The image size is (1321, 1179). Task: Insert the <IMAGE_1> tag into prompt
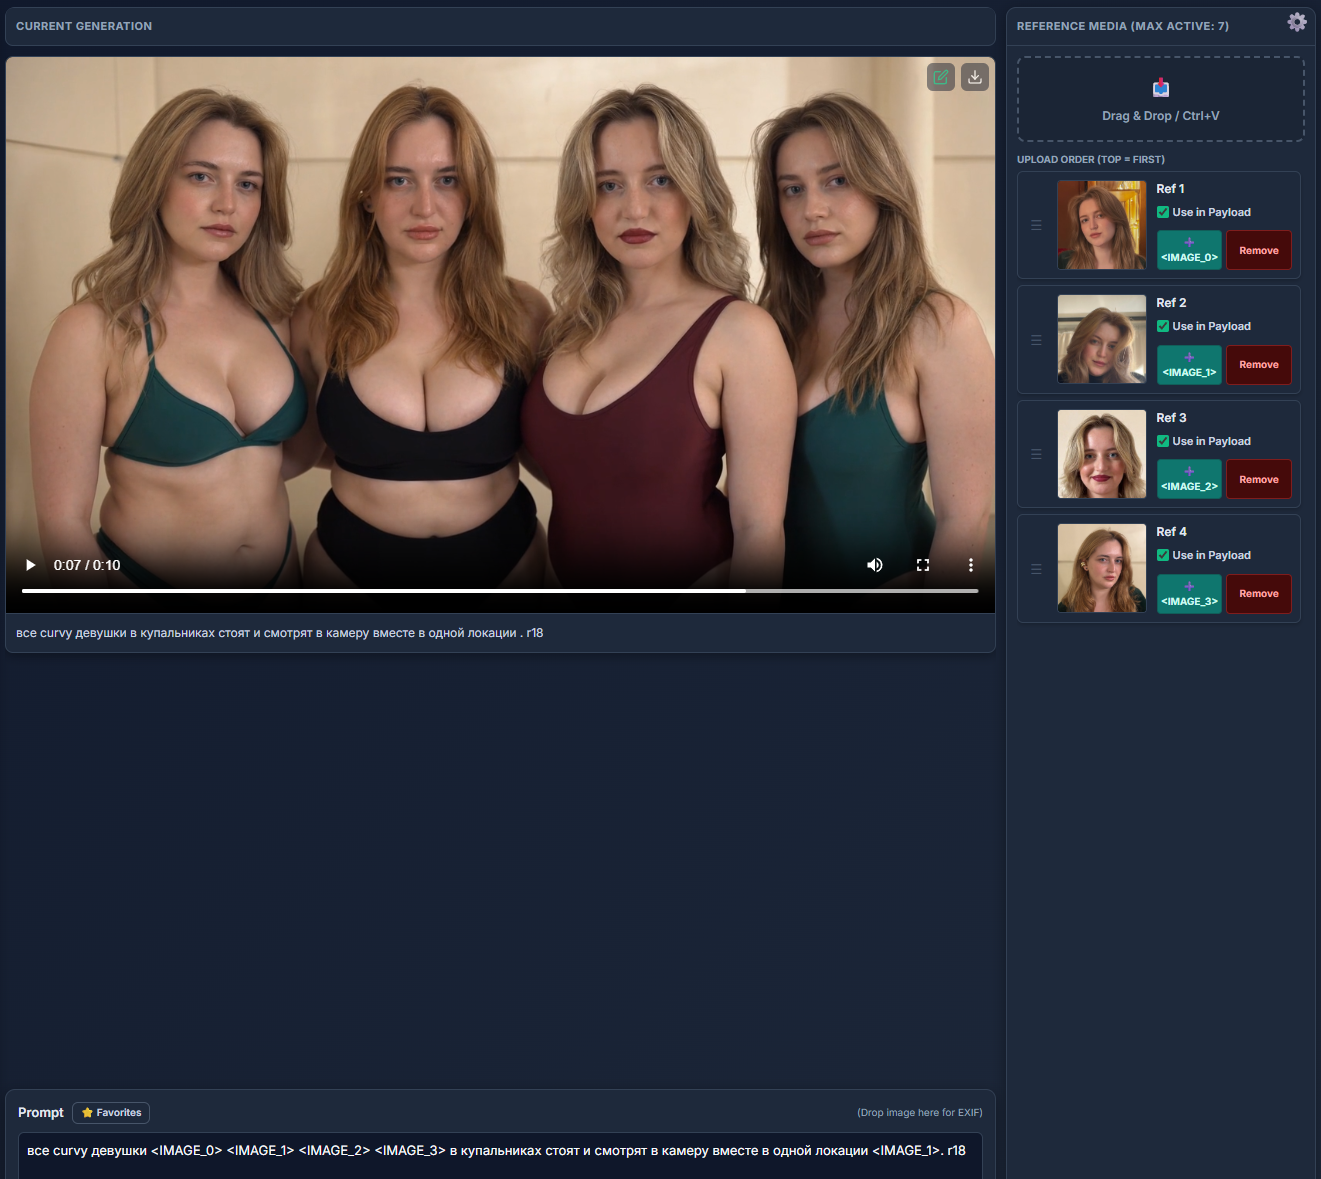pyautogui.click(x=1189, y=365)
